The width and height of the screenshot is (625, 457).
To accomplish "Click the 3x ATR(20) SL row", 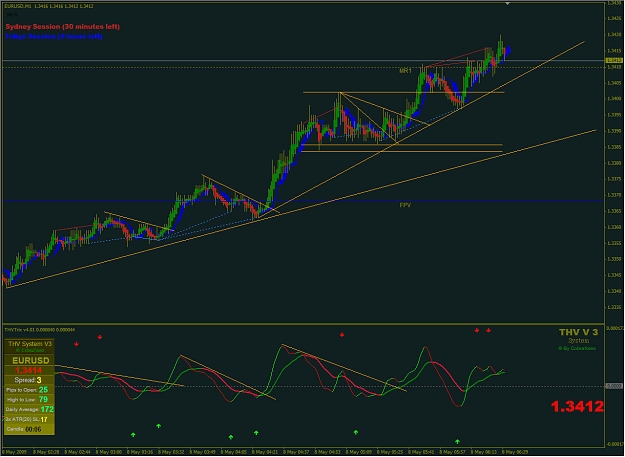I will pos(29,419).
